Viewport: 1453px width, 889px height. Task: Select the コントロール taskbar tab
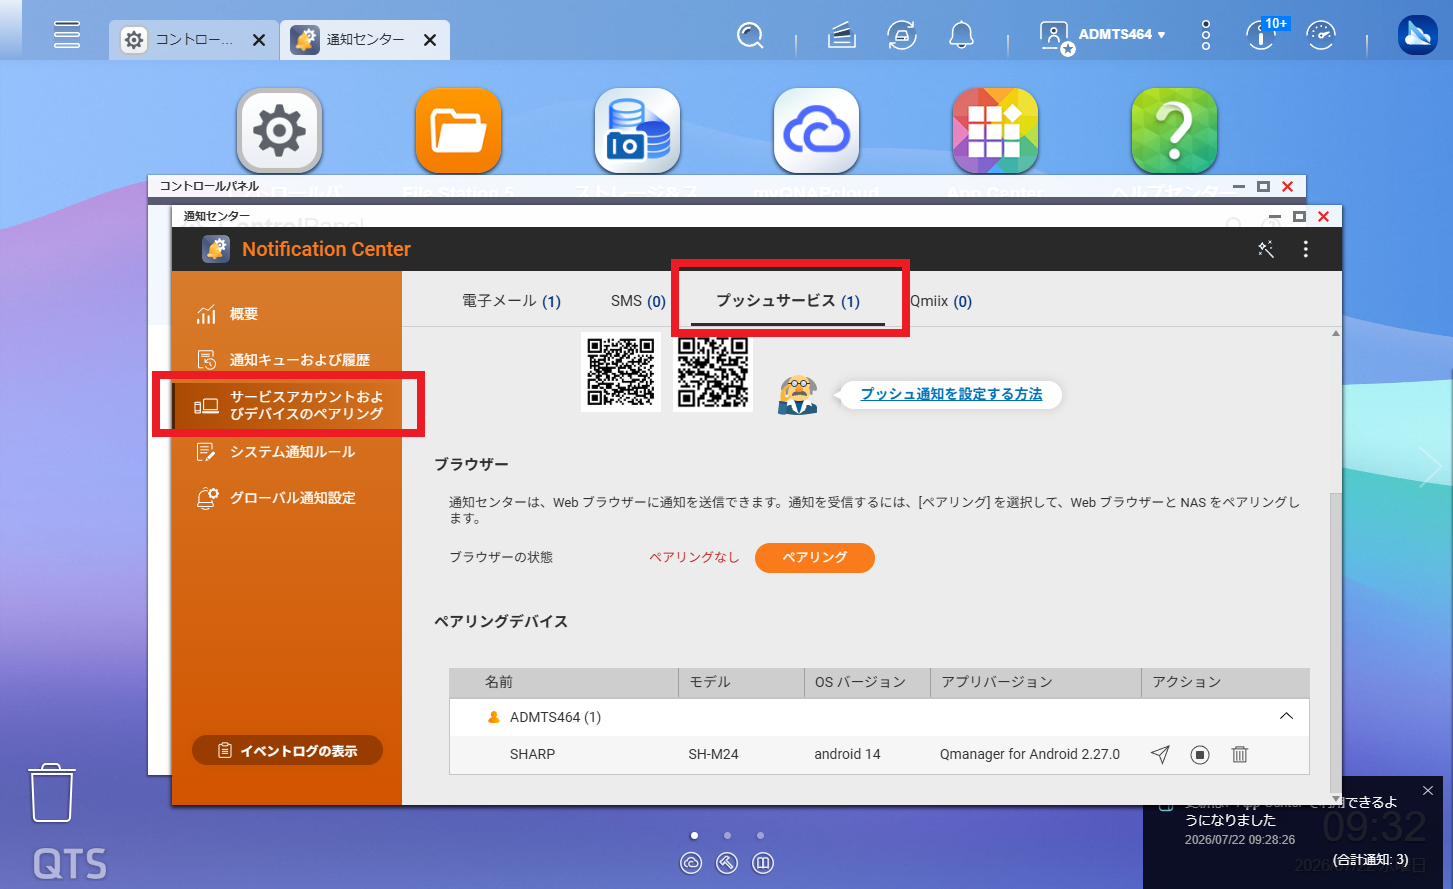point(194,40)
